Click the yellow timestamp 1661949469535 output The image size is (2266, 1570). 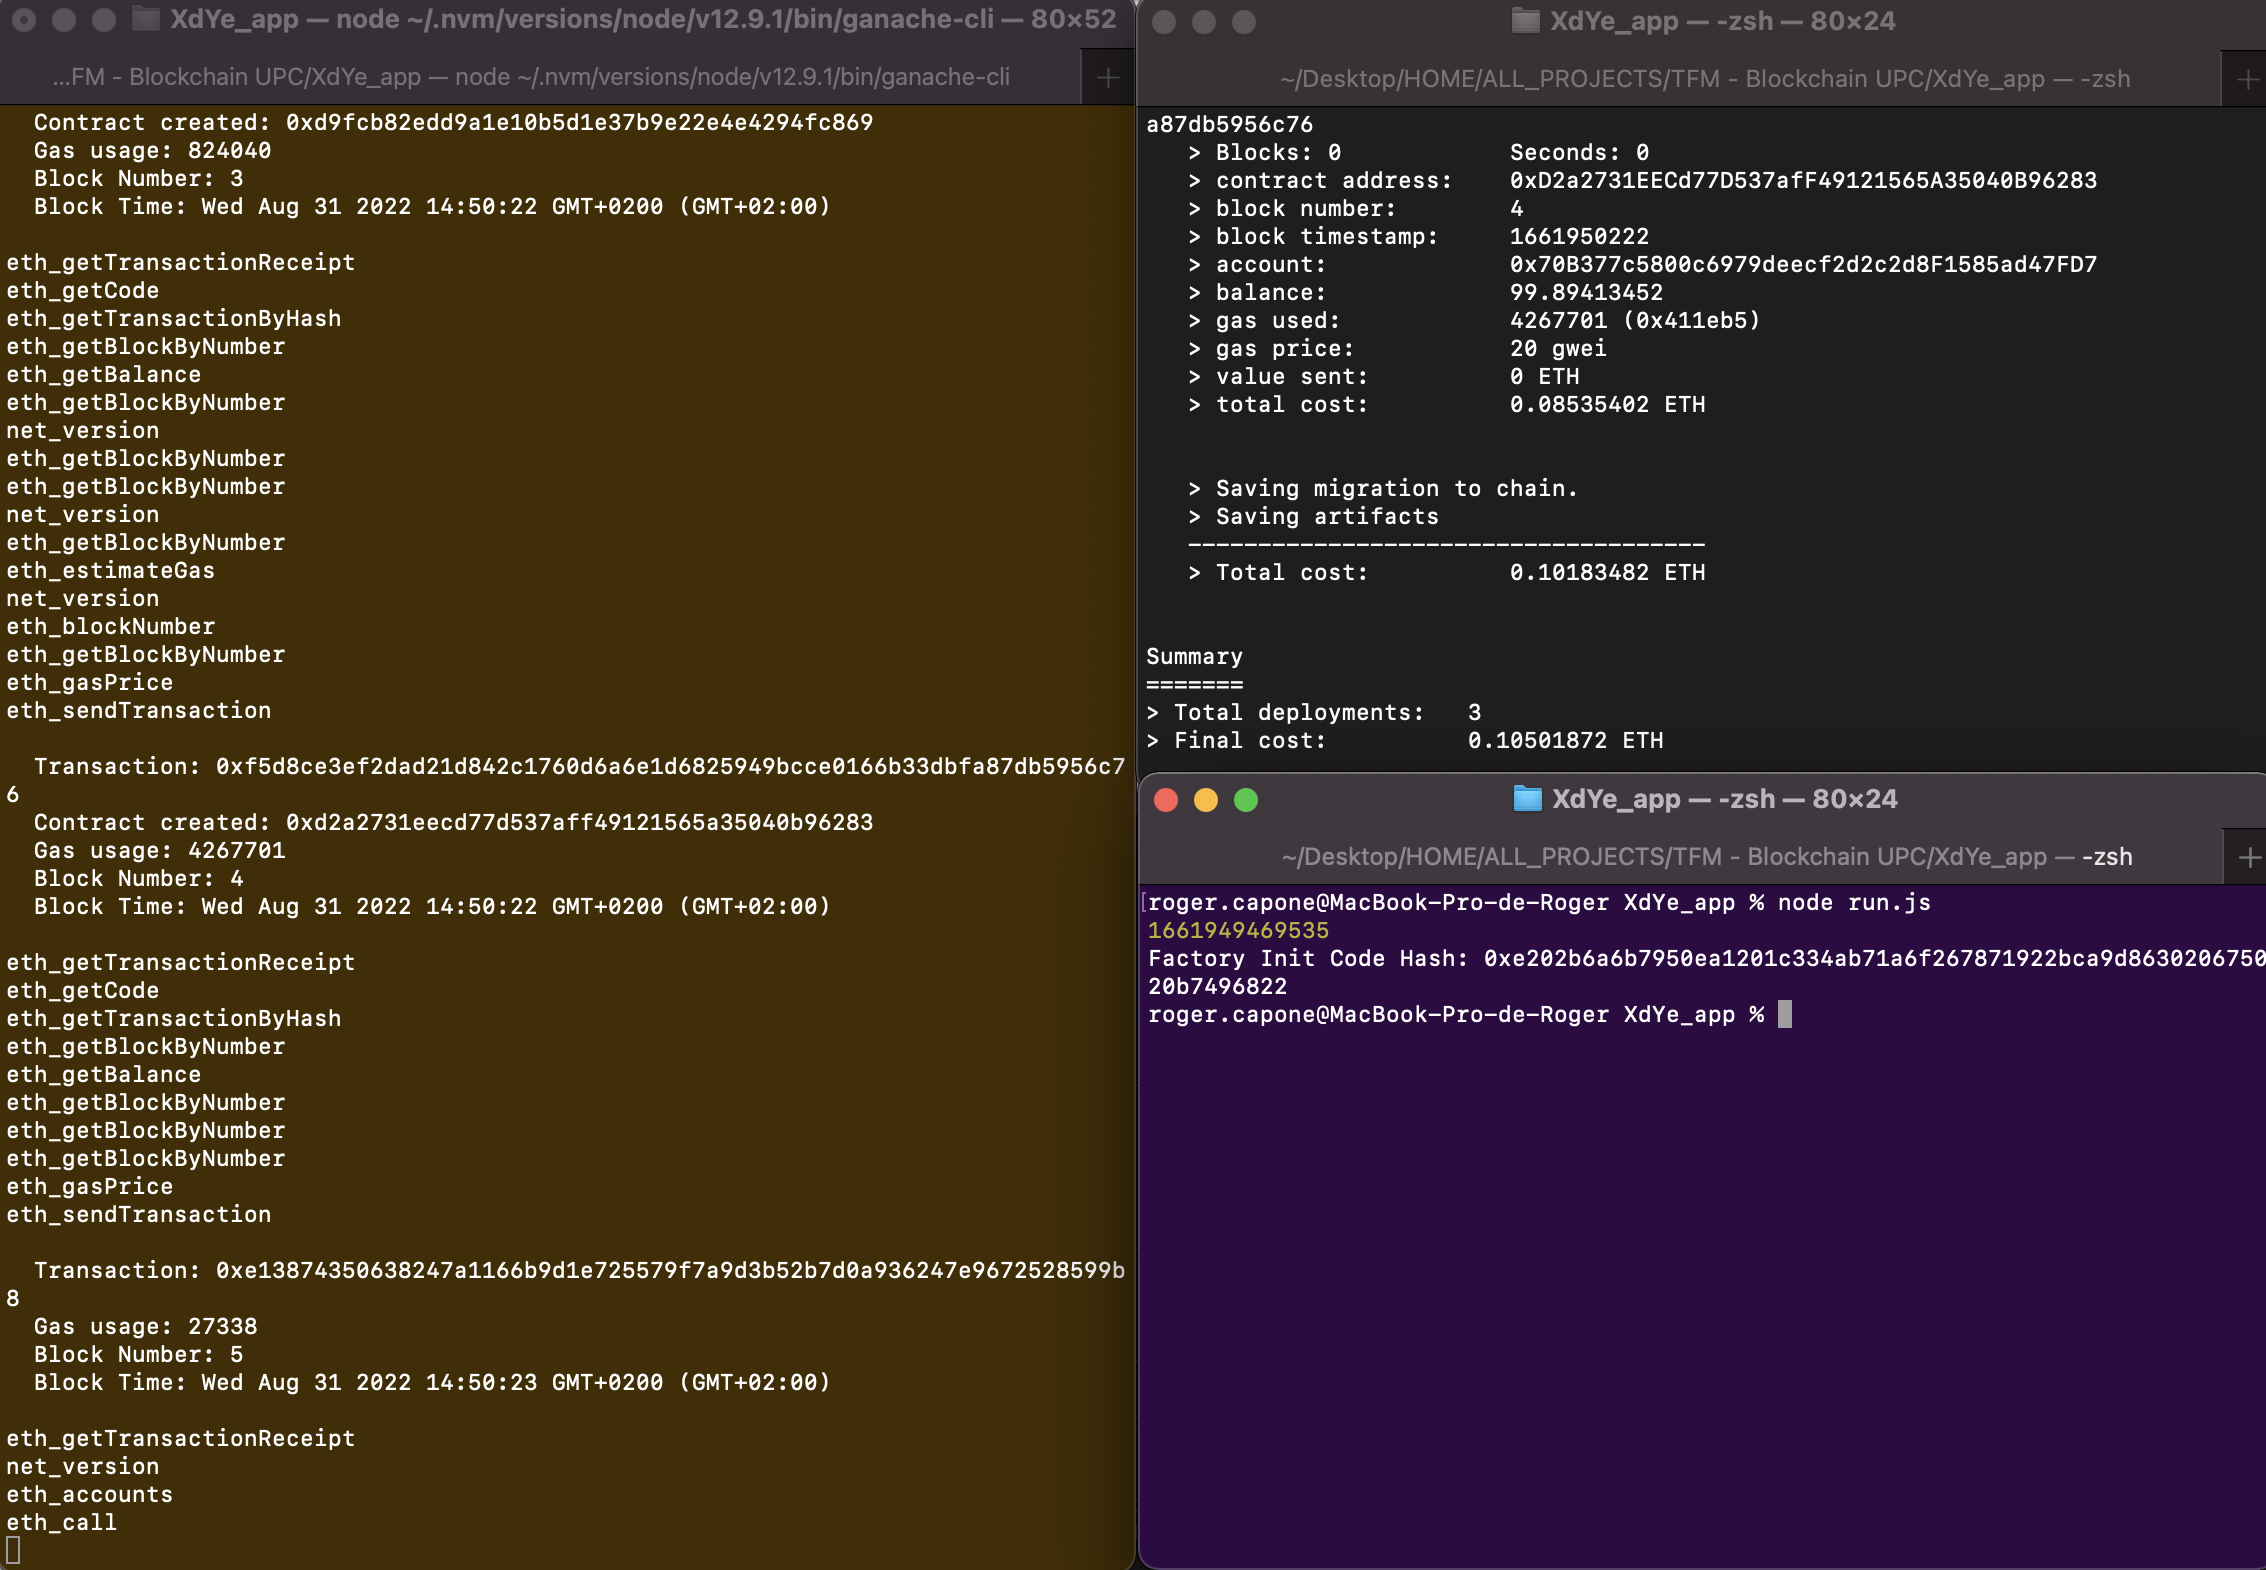pos(1238,930)
